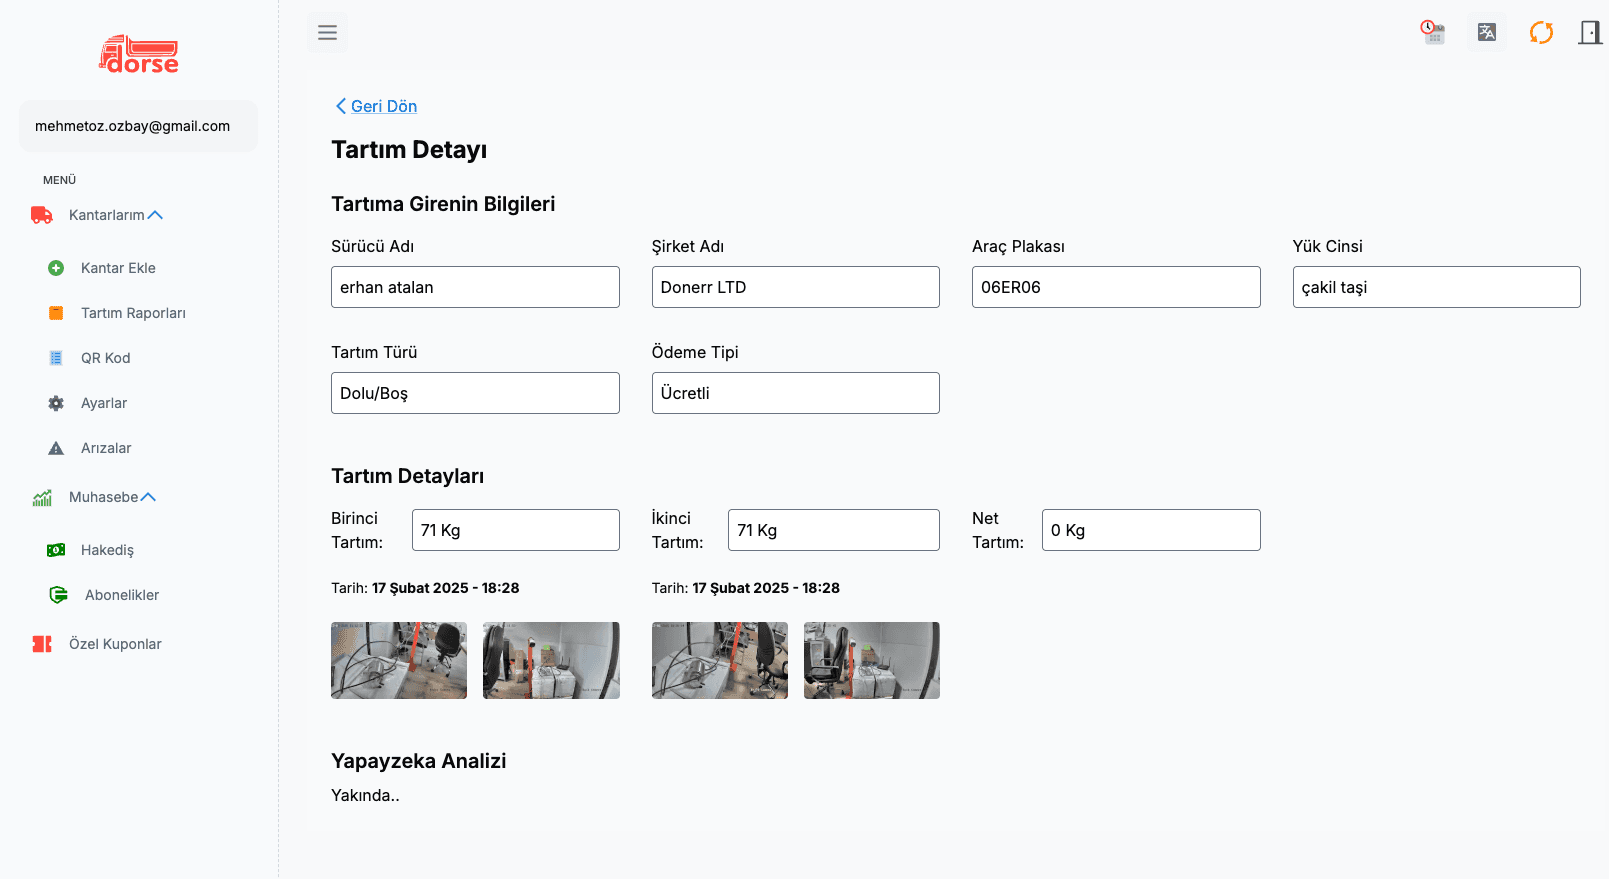
Task: Go to Arızalar in sidebar
Action: (x=106, y=448)
